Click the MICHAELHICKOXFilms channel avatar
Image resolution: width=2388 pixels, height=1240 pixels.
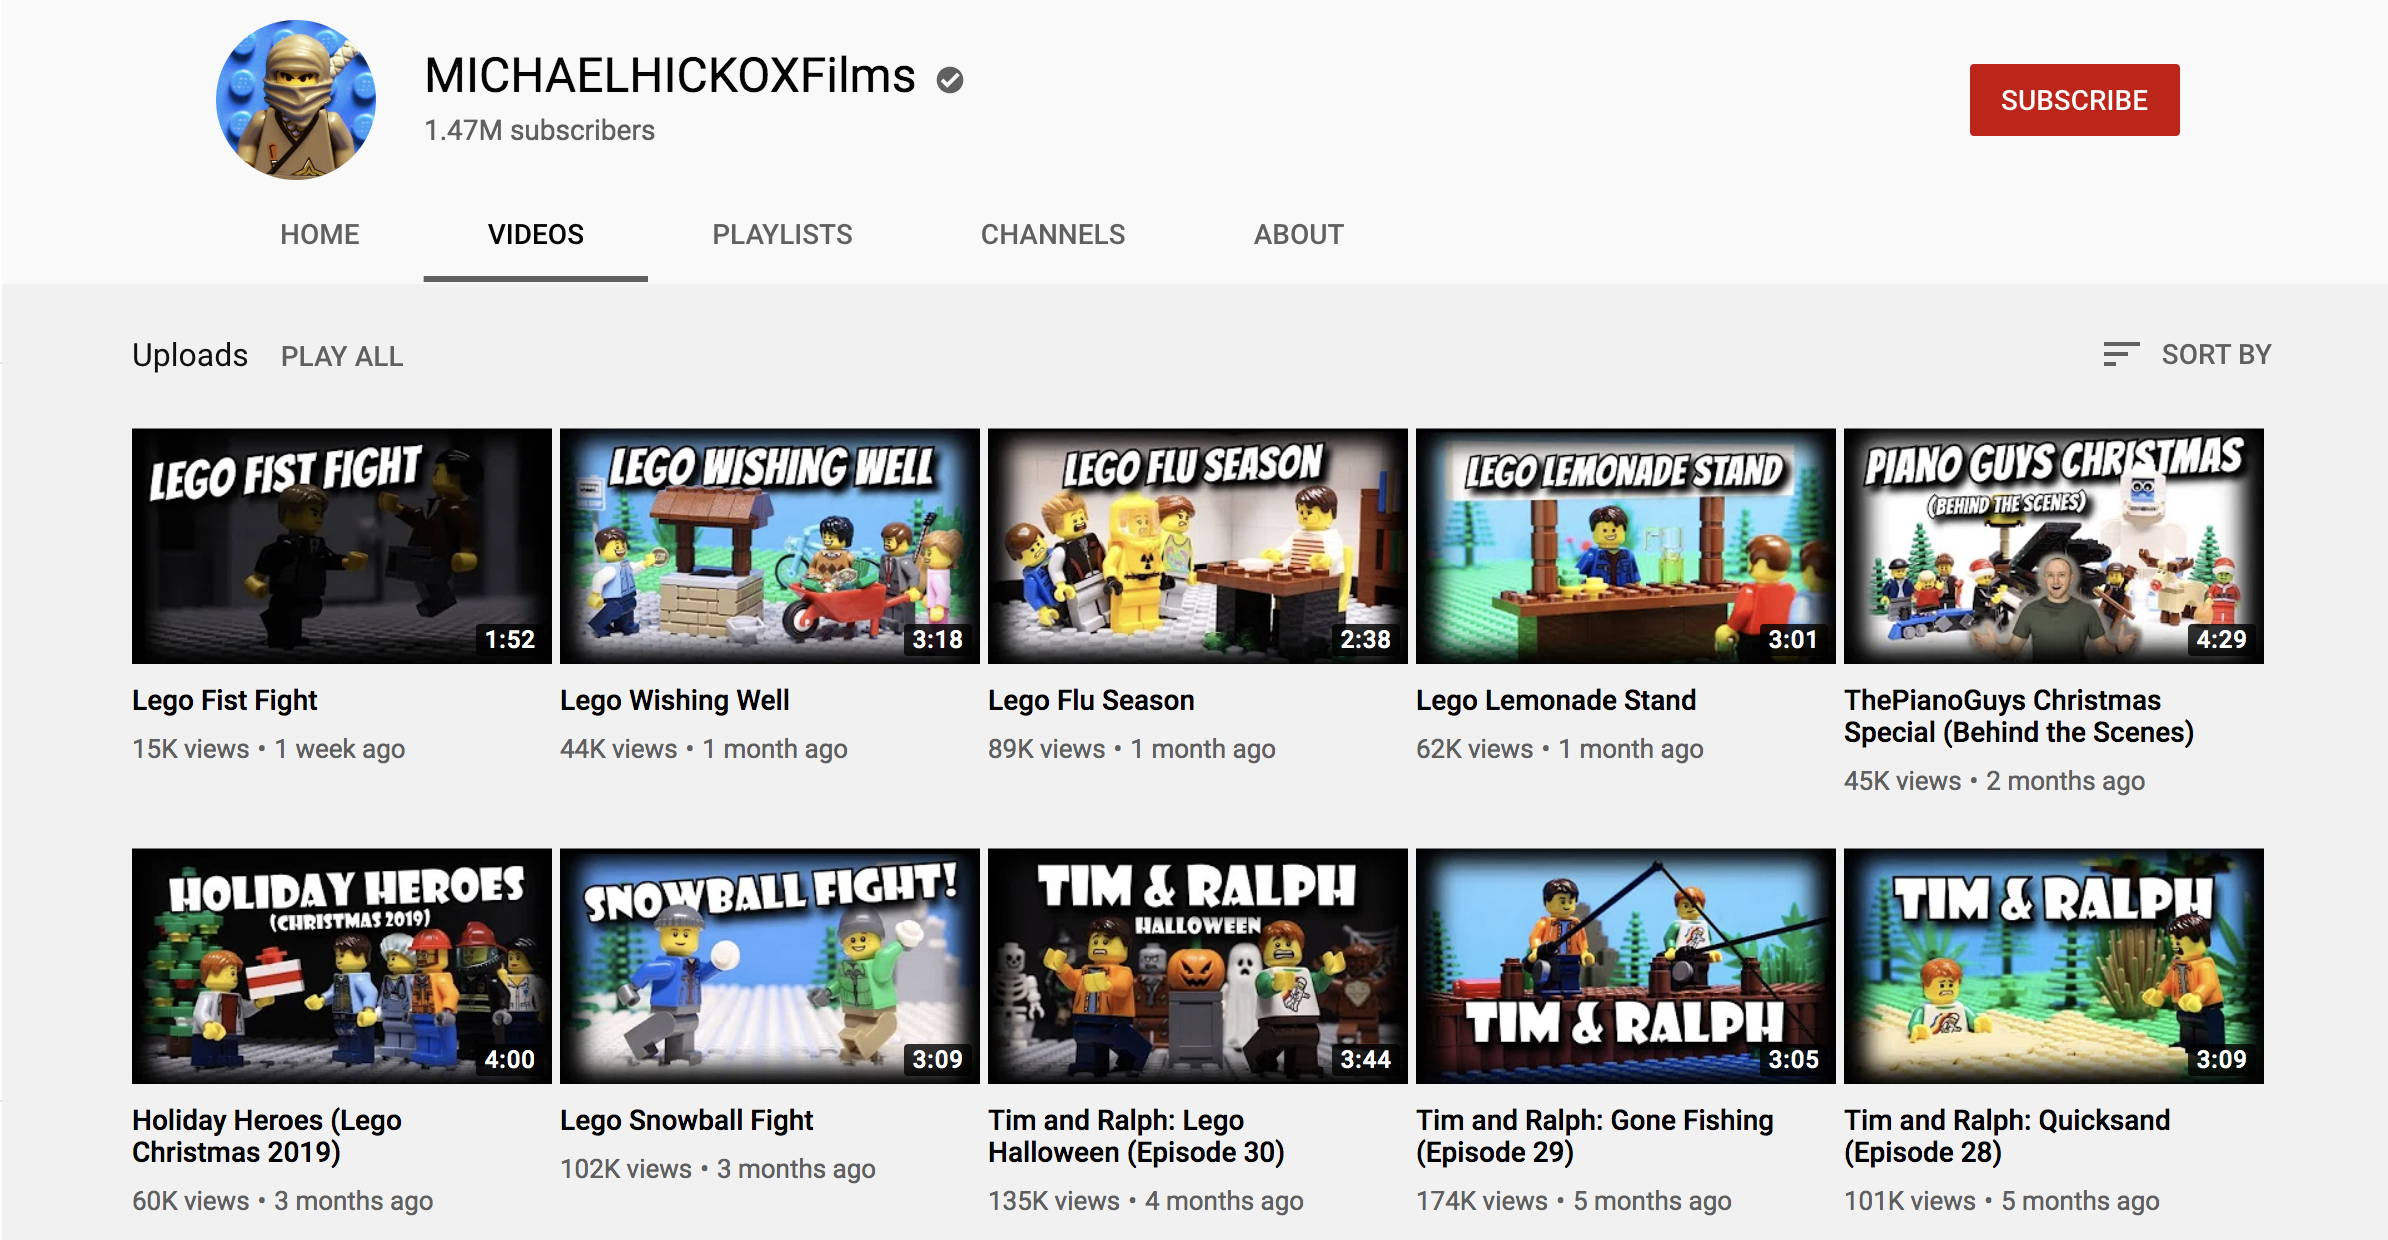[296, 100]
